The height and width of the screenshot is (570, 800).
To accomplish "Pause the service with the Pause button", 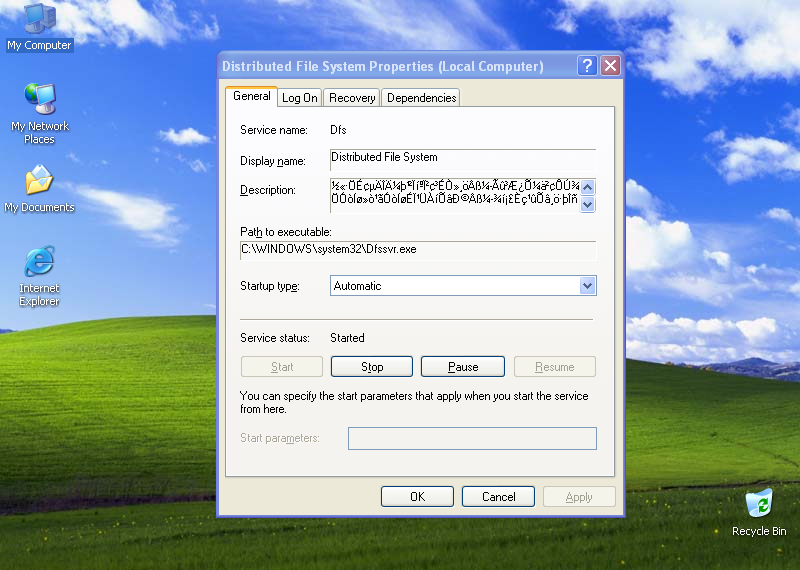I will (463, 367).
